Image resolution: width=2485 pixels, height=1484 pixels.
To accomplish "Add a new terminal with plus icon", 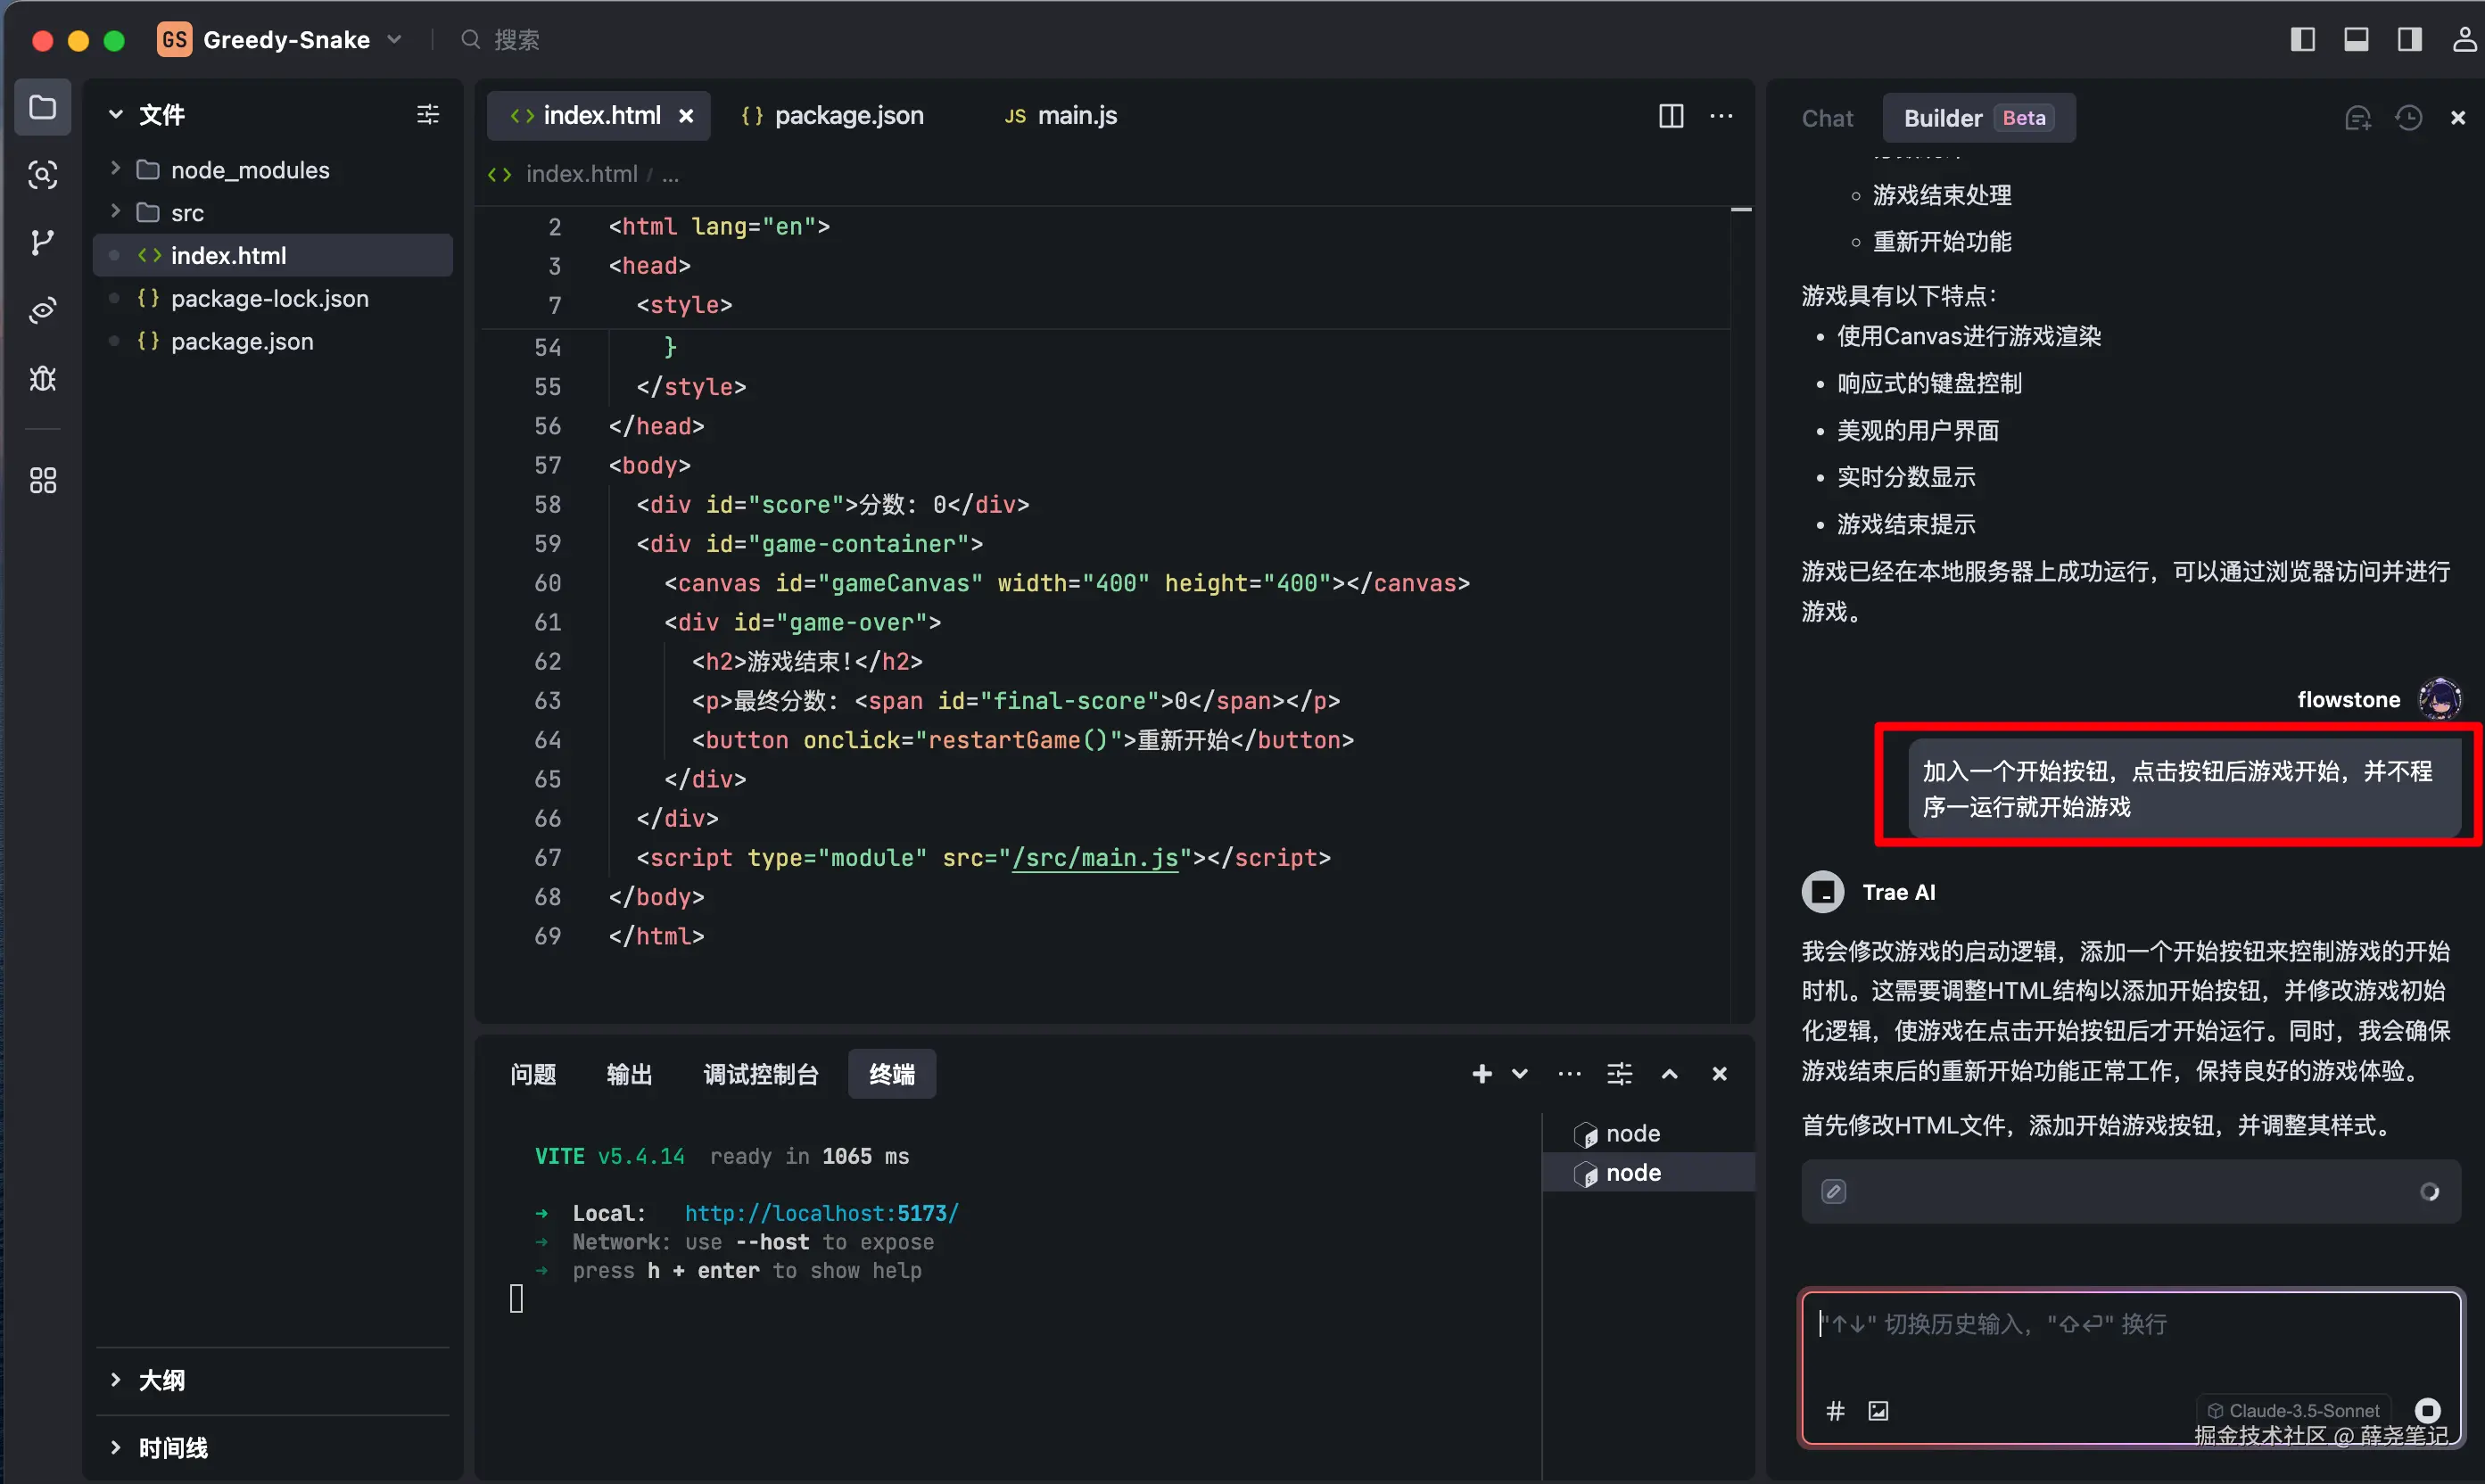I will [x=1482, y=1074].
